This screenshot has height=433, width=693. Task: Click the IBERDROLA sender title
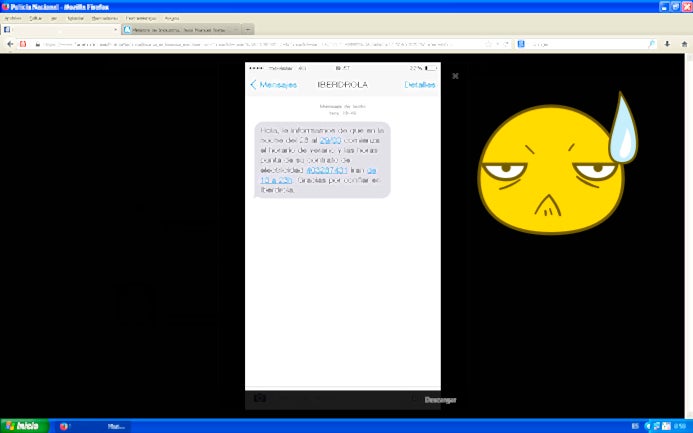tap(343, 85)
